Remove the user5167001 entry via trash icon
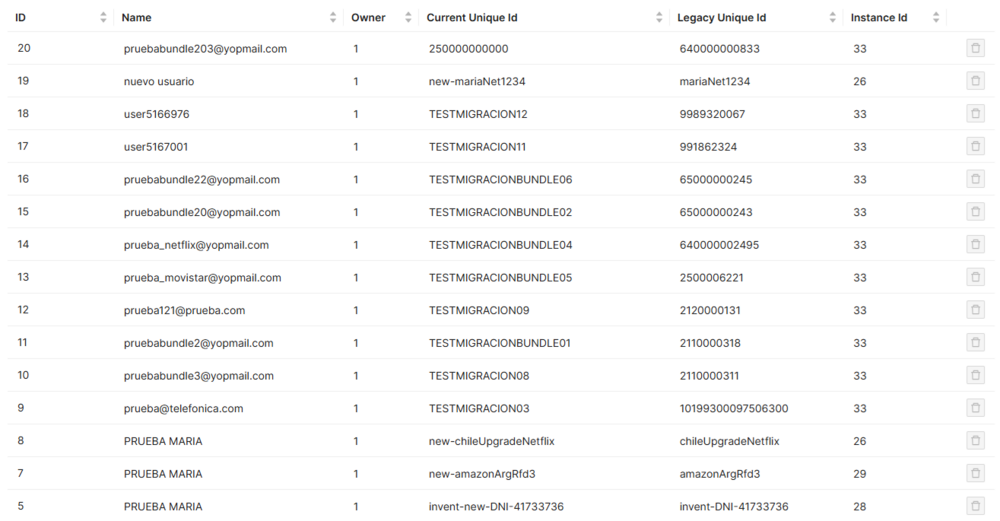The width and height of the screenshot is (1000, 521). (x=975, y=147)
